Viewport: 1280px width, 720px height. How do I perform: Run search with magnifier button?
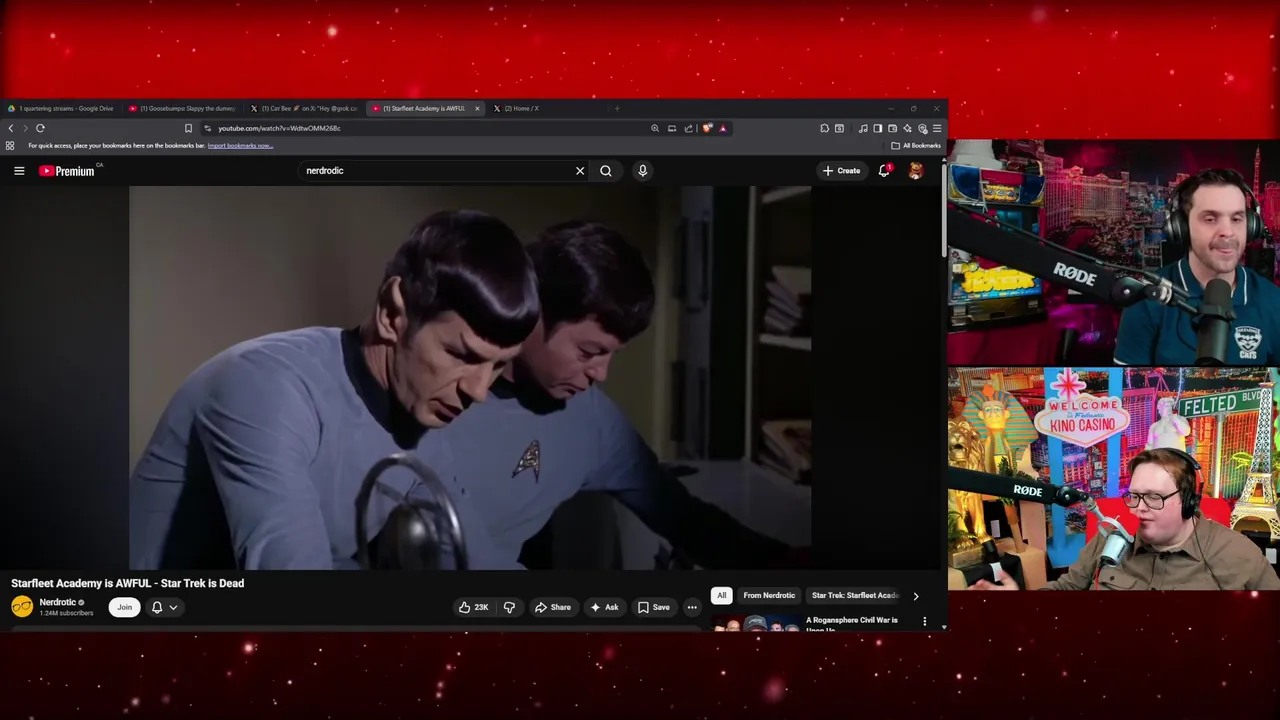[x=606, y=171]
